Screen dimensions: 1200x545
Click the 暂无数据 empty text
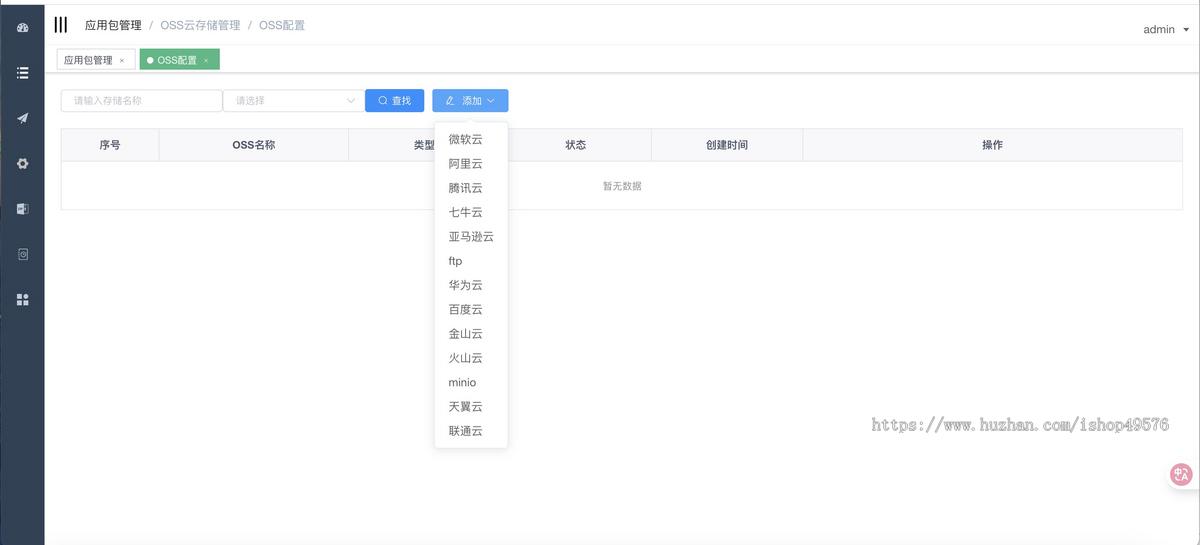point(622,186)
